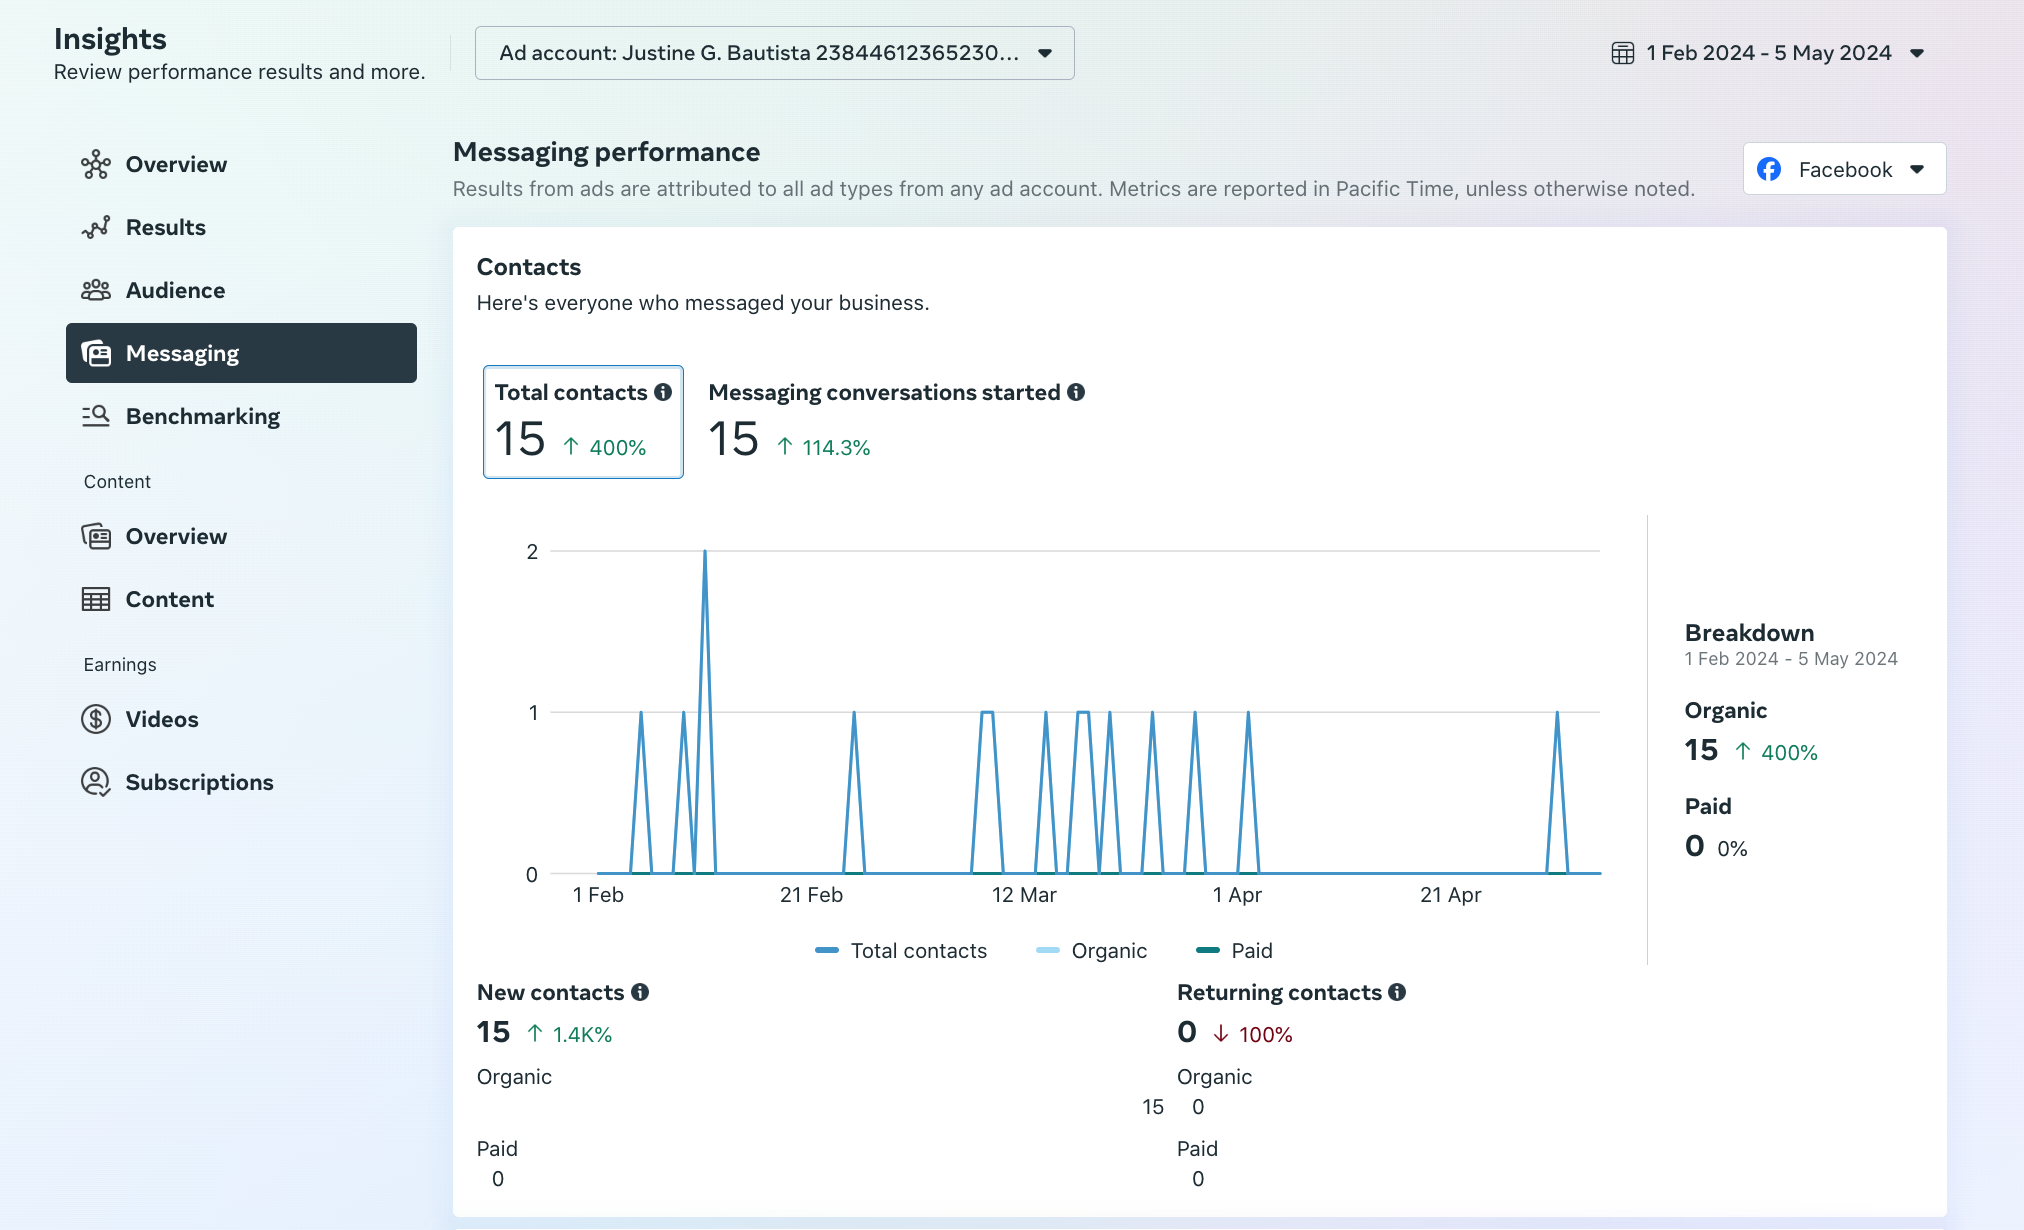Click the info icon beside Returning contacts
The width and height of the screenshot is (2024, 1230).
[1397, 992]
